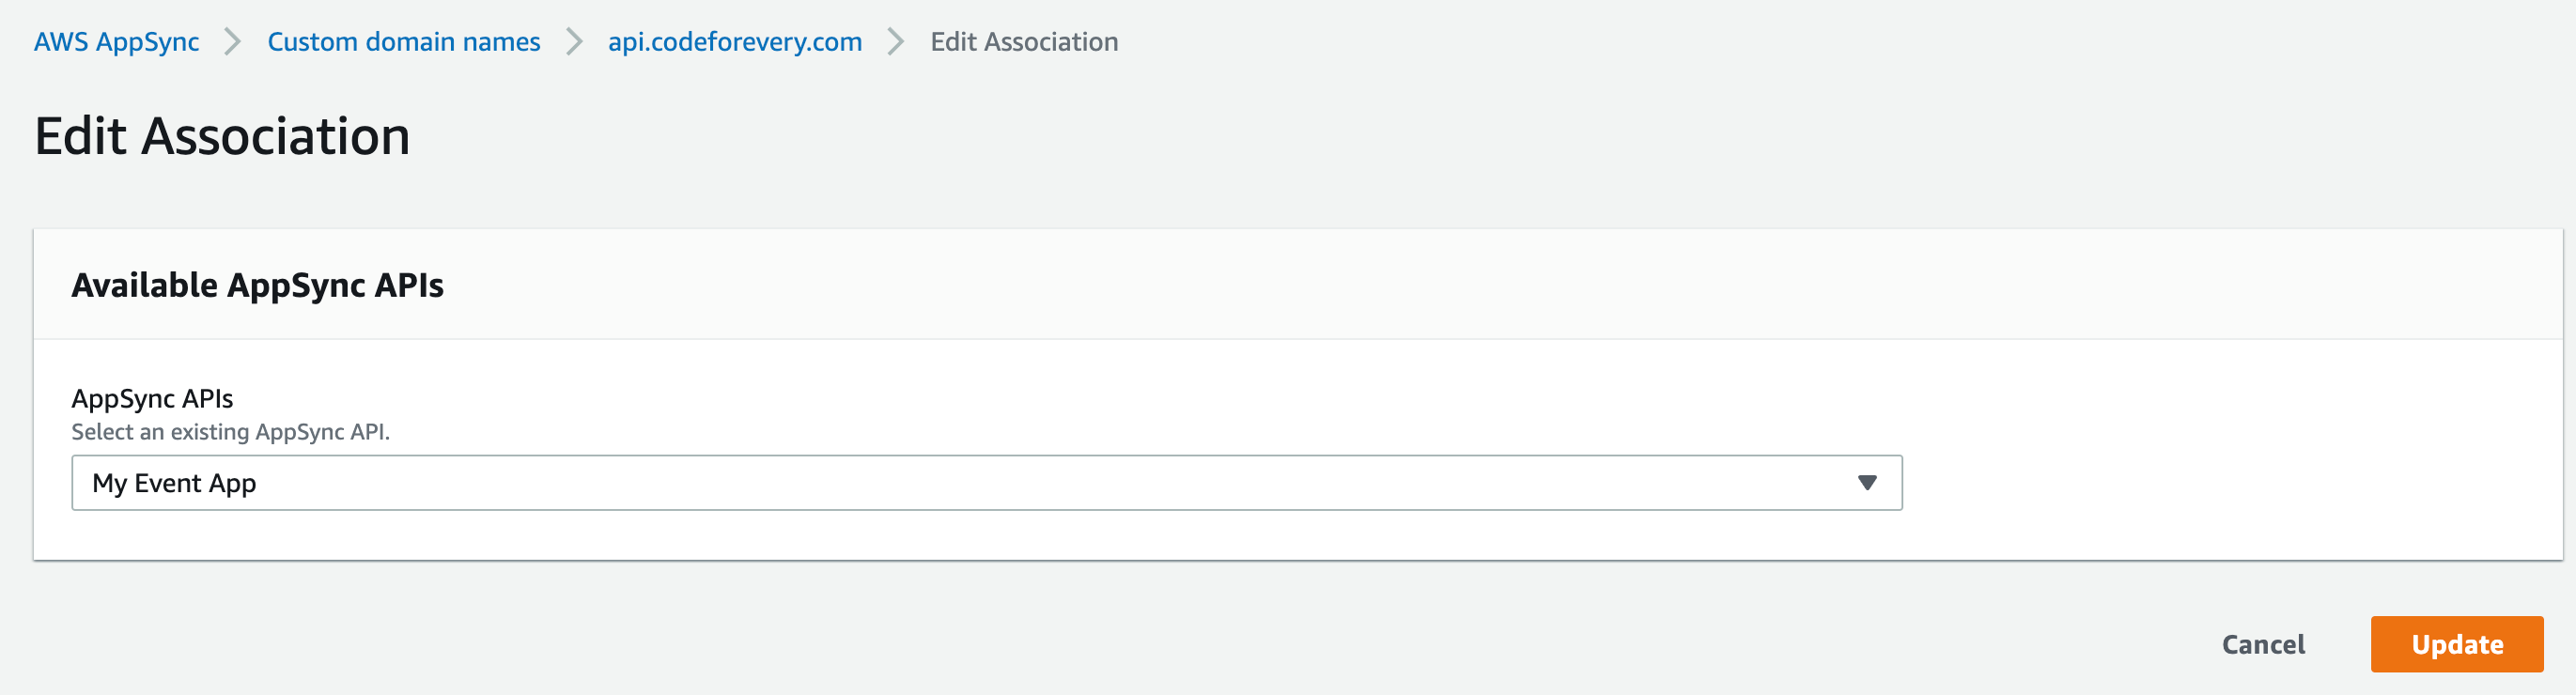This screenshot has height=695, width=2576.
Task: Click the chevron after Custom domain names
Action: click(574, 42)
